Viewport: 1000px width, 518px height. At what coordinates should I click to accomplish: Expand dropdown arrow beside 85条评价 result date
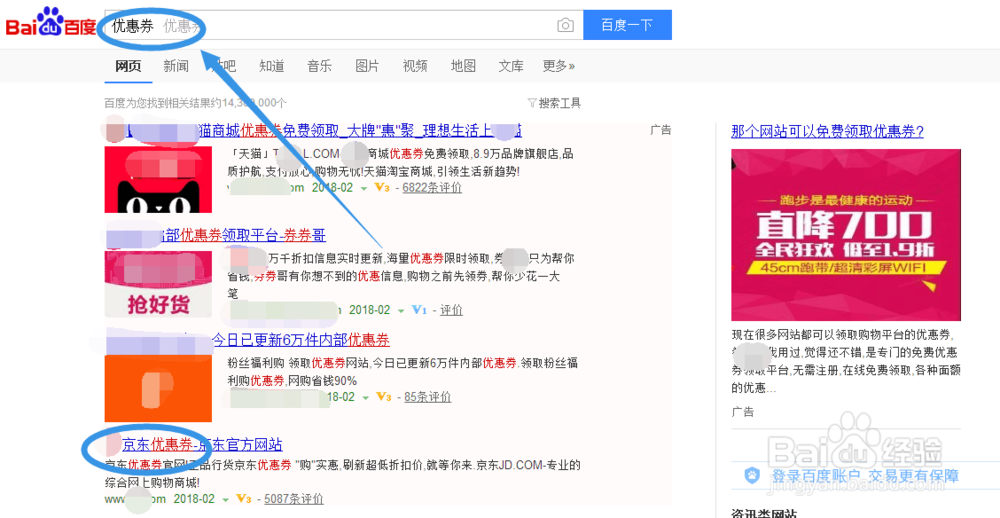[365, 398]
